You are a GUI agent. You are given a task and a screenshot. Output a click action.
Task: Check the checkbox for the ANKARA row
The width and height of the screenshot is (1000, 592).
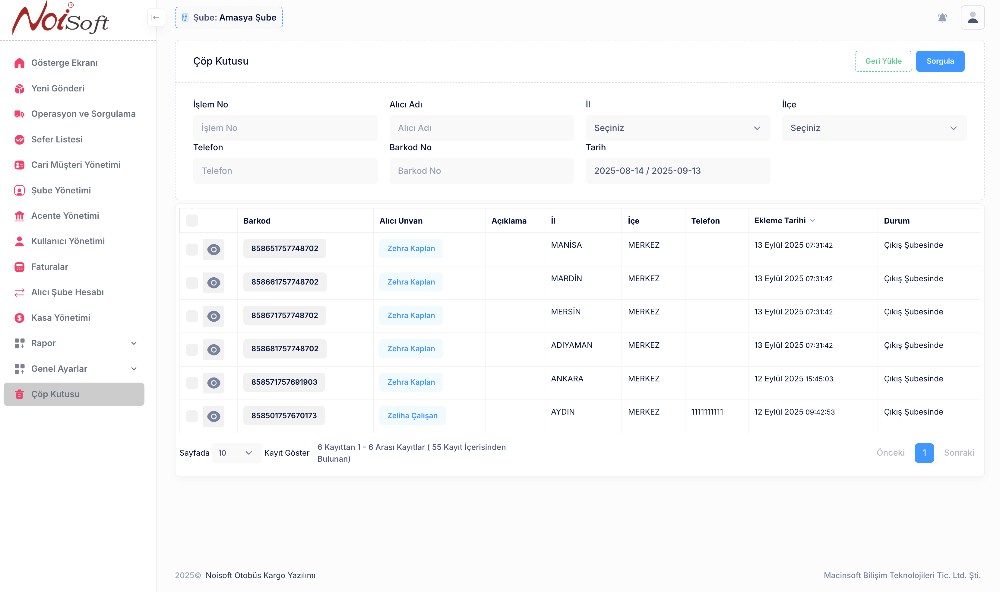[192, 383]
